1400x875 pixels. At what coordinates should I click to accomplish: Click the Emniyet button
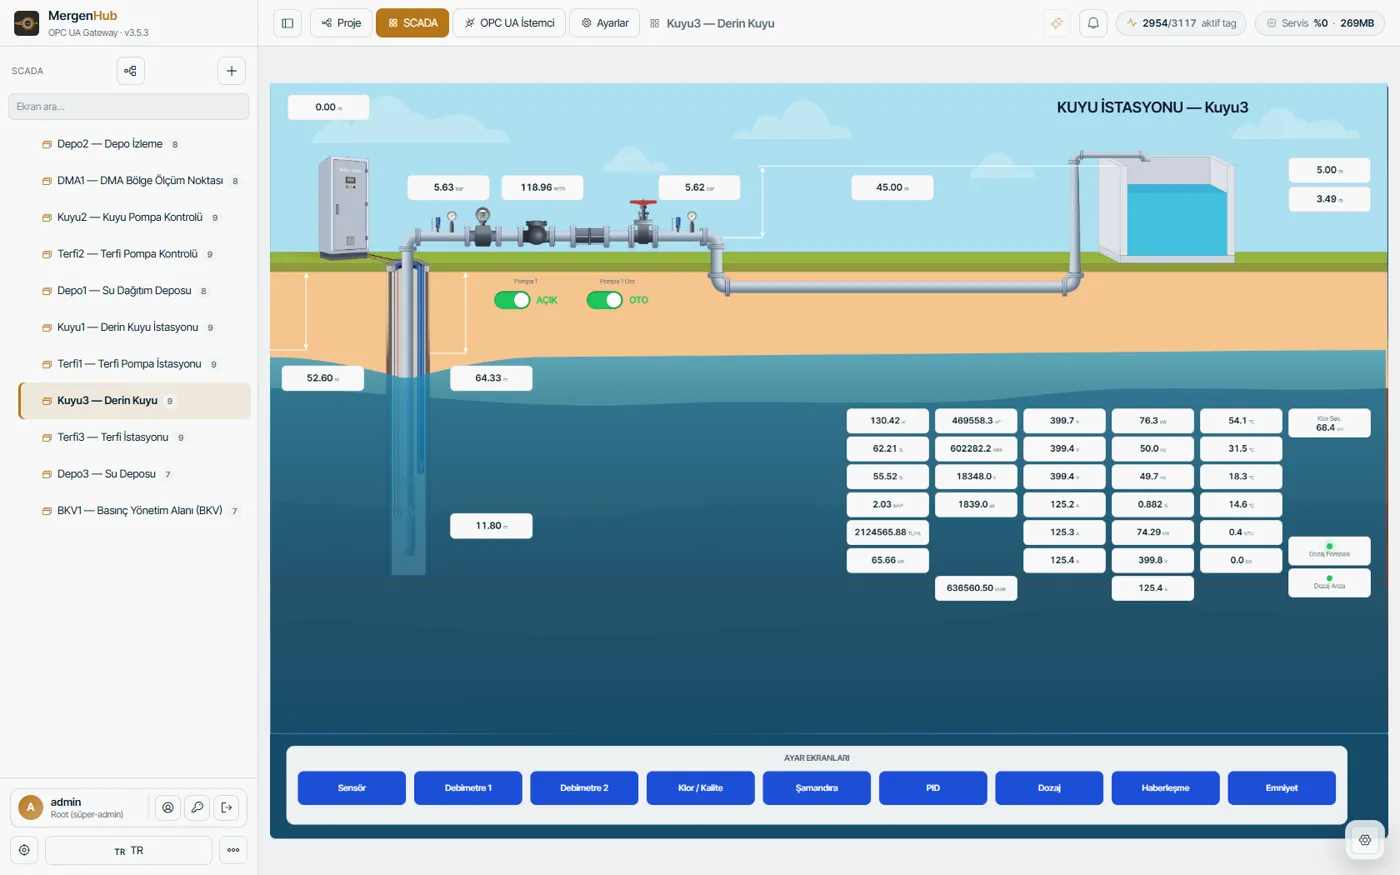(1282, 788)
